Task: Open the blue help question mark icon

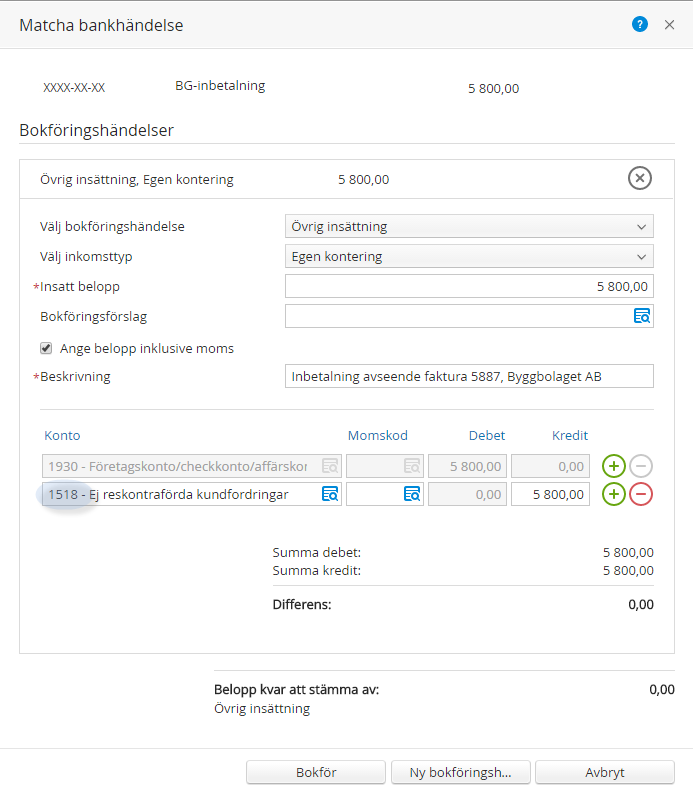Action: 640,24
